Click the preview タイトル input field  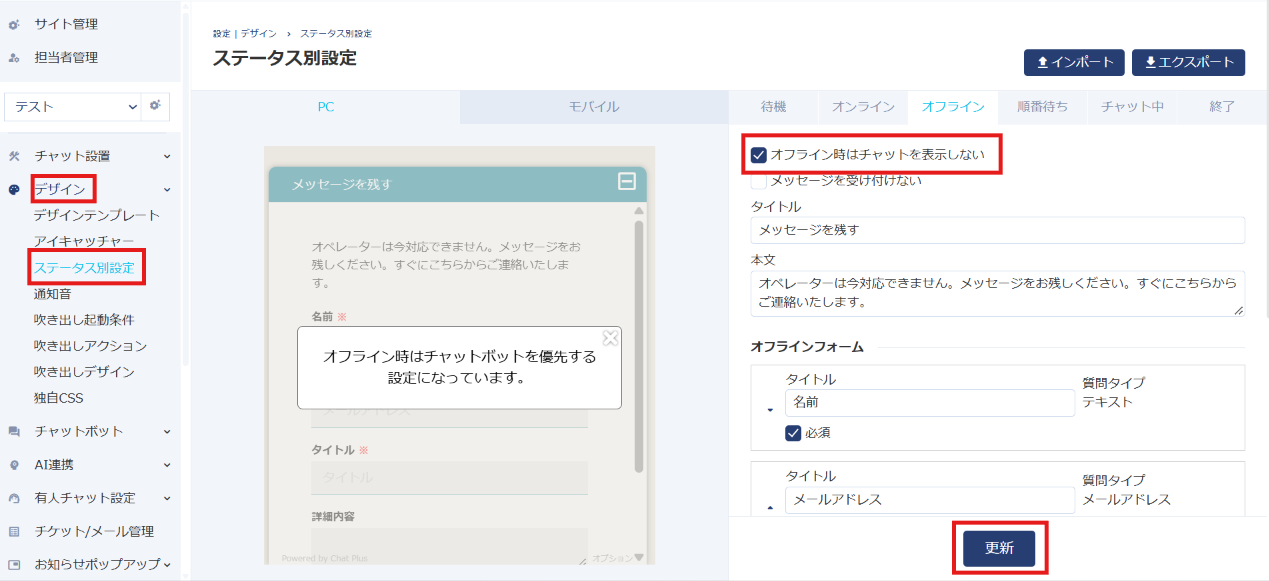449,477
